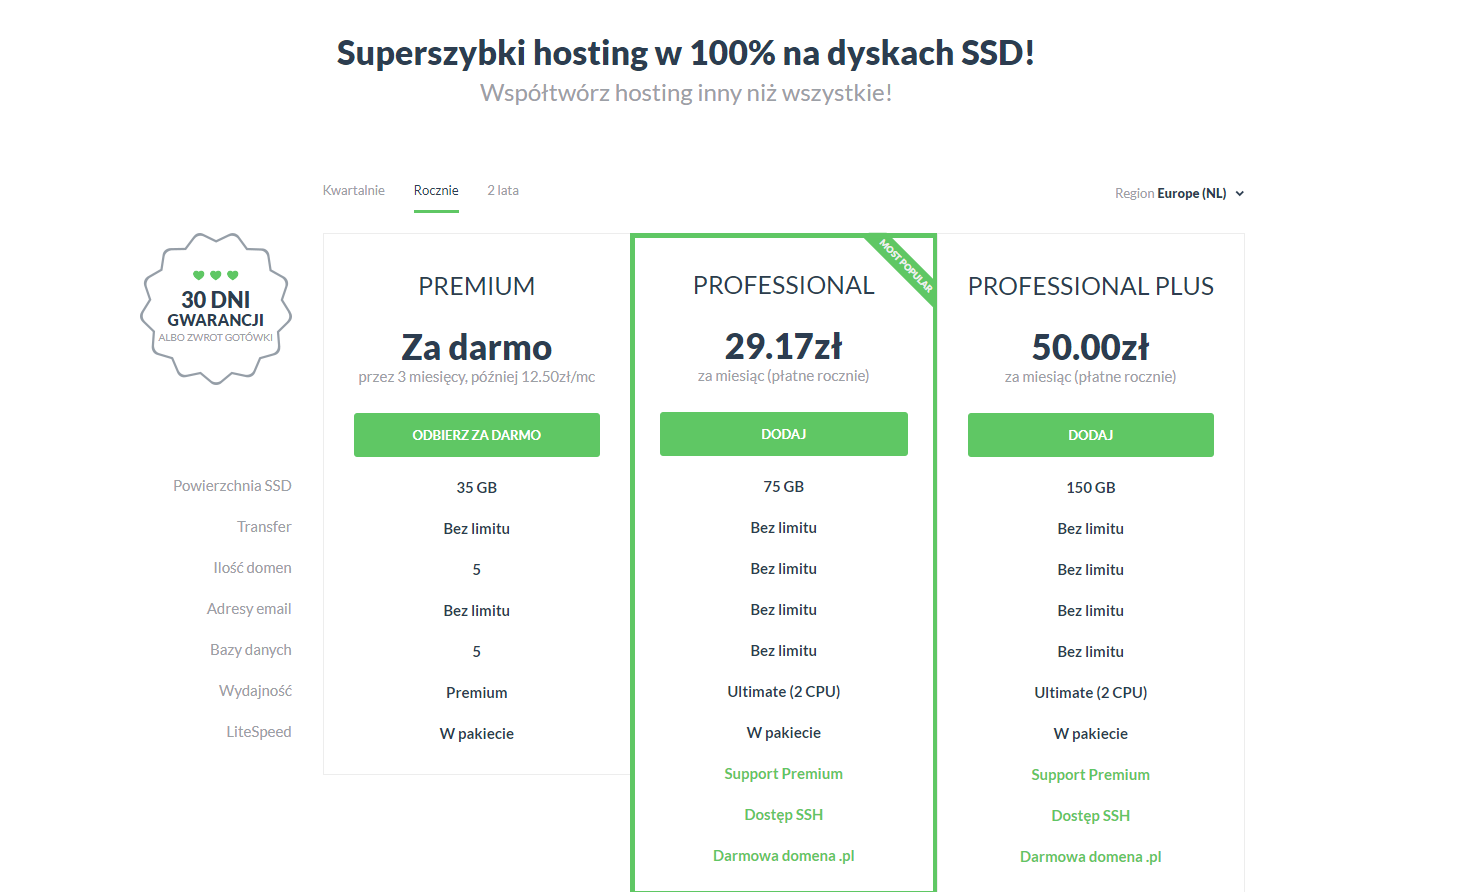Open Support Premium link in Professional Plus
This screenshot has height=892, width=1477.
[1090, 775]
